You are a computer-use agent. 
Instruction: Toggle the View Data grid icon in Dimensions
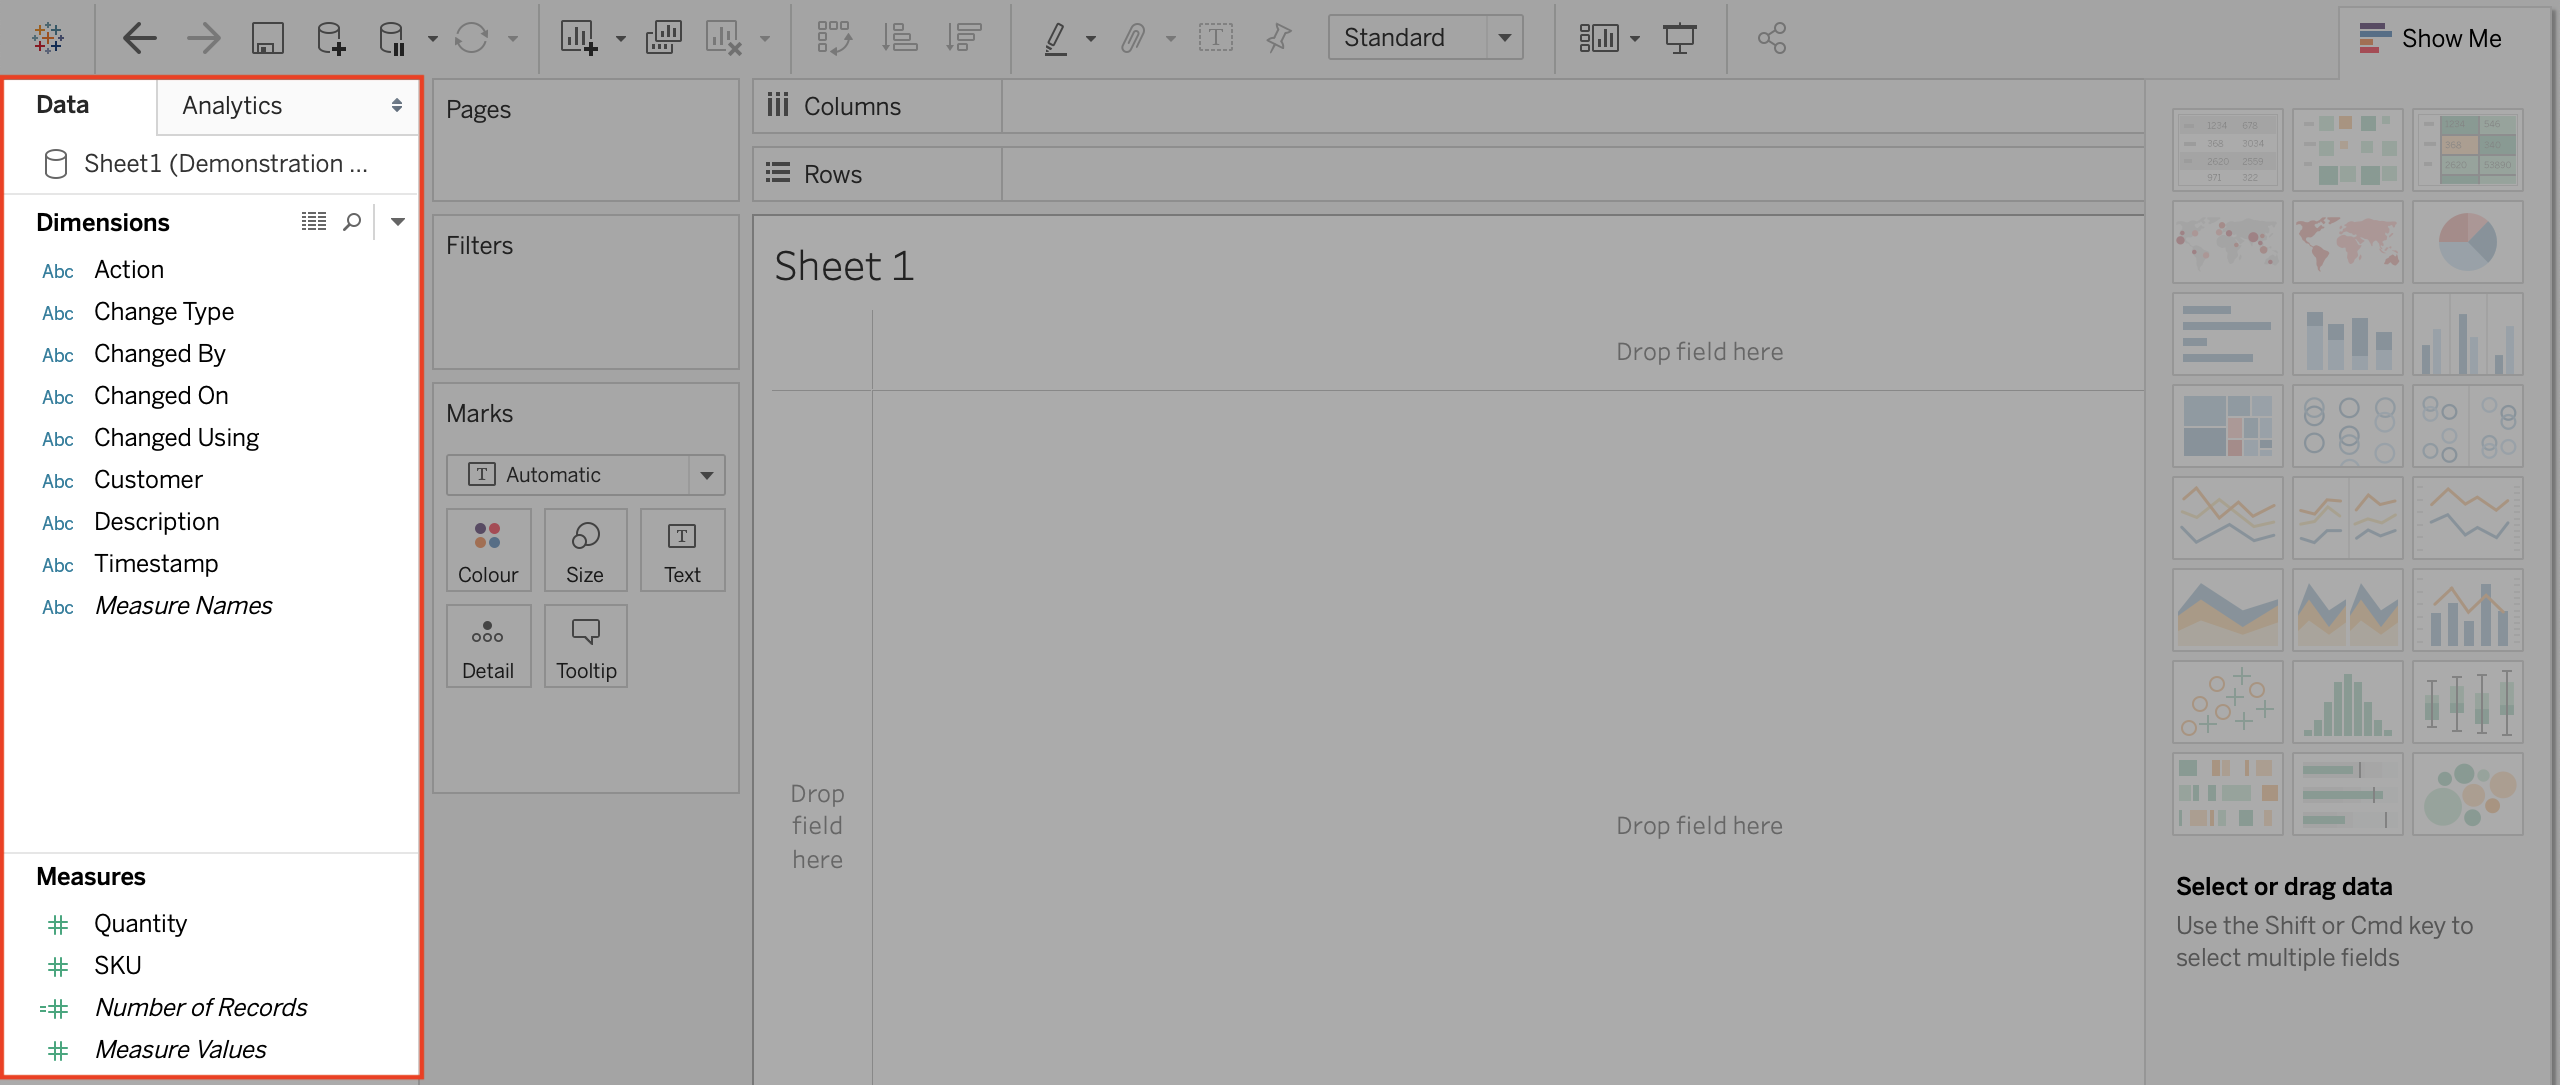pos(314,222)
